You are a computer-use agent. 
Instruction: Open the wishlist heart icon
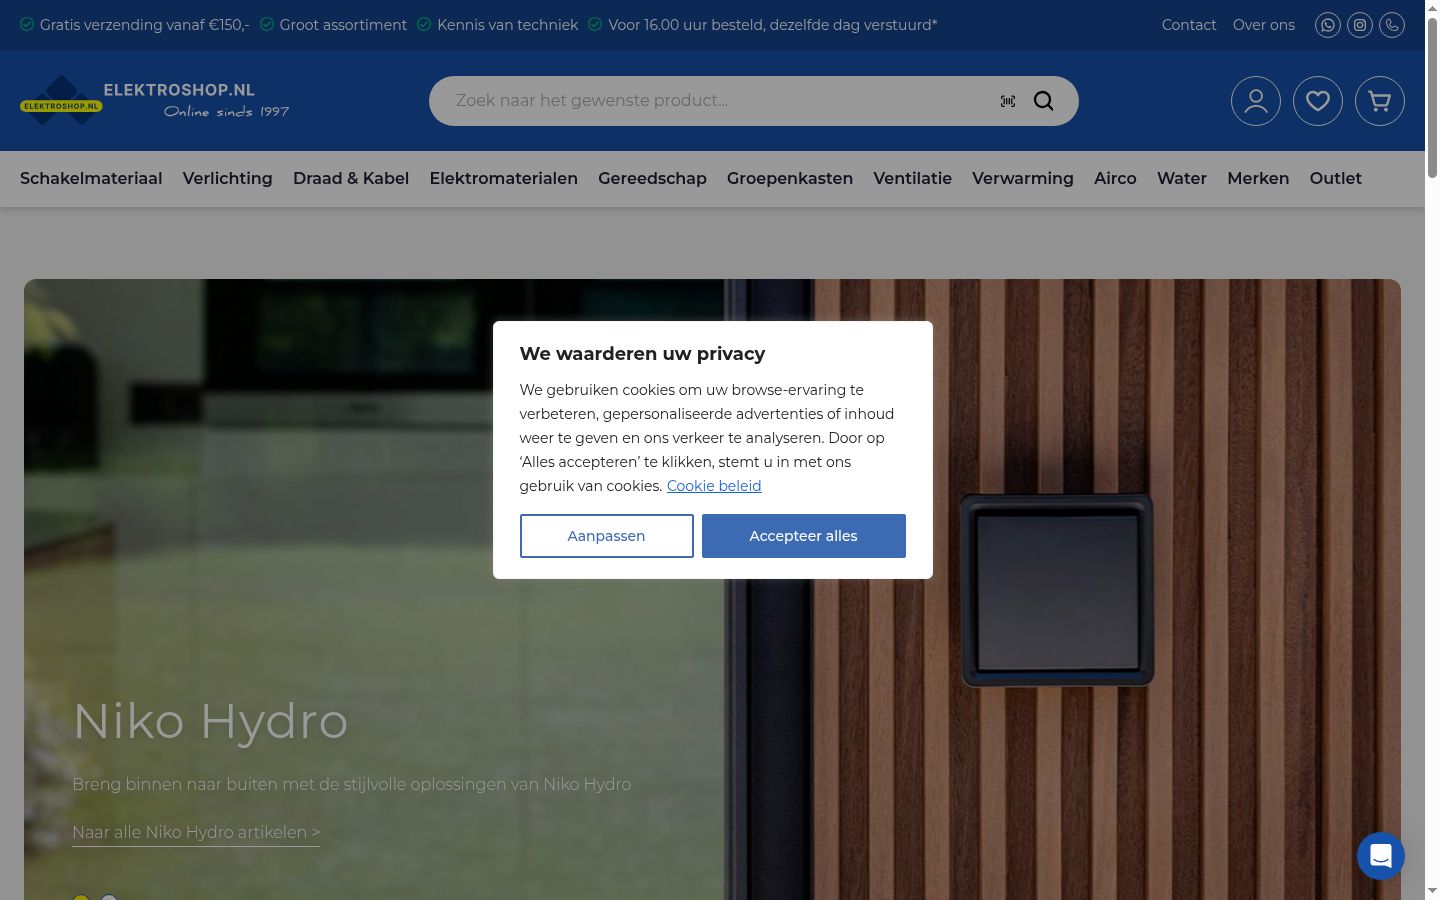coord(1318,101)
